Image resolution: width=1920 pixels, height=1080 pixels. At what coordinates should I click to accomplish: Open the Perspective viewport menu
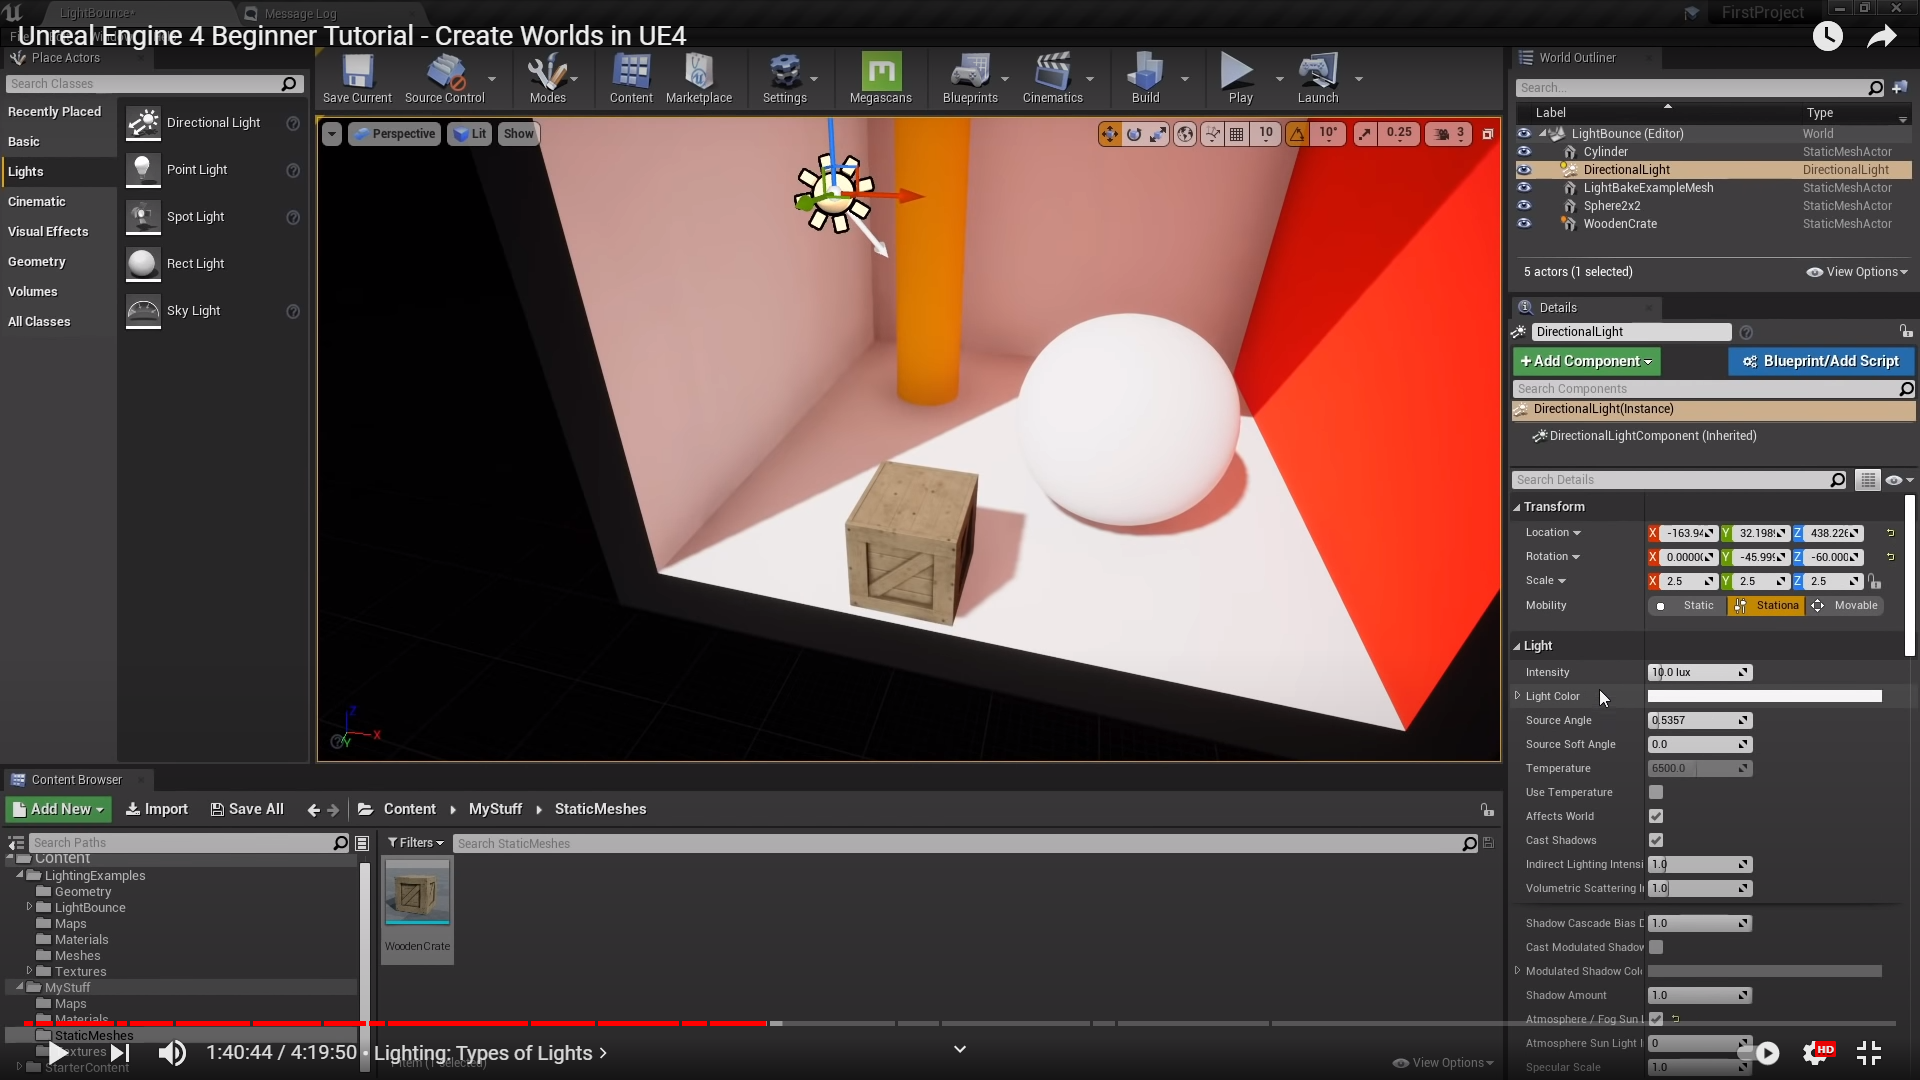pyautogui.click(x=395, y=134)
